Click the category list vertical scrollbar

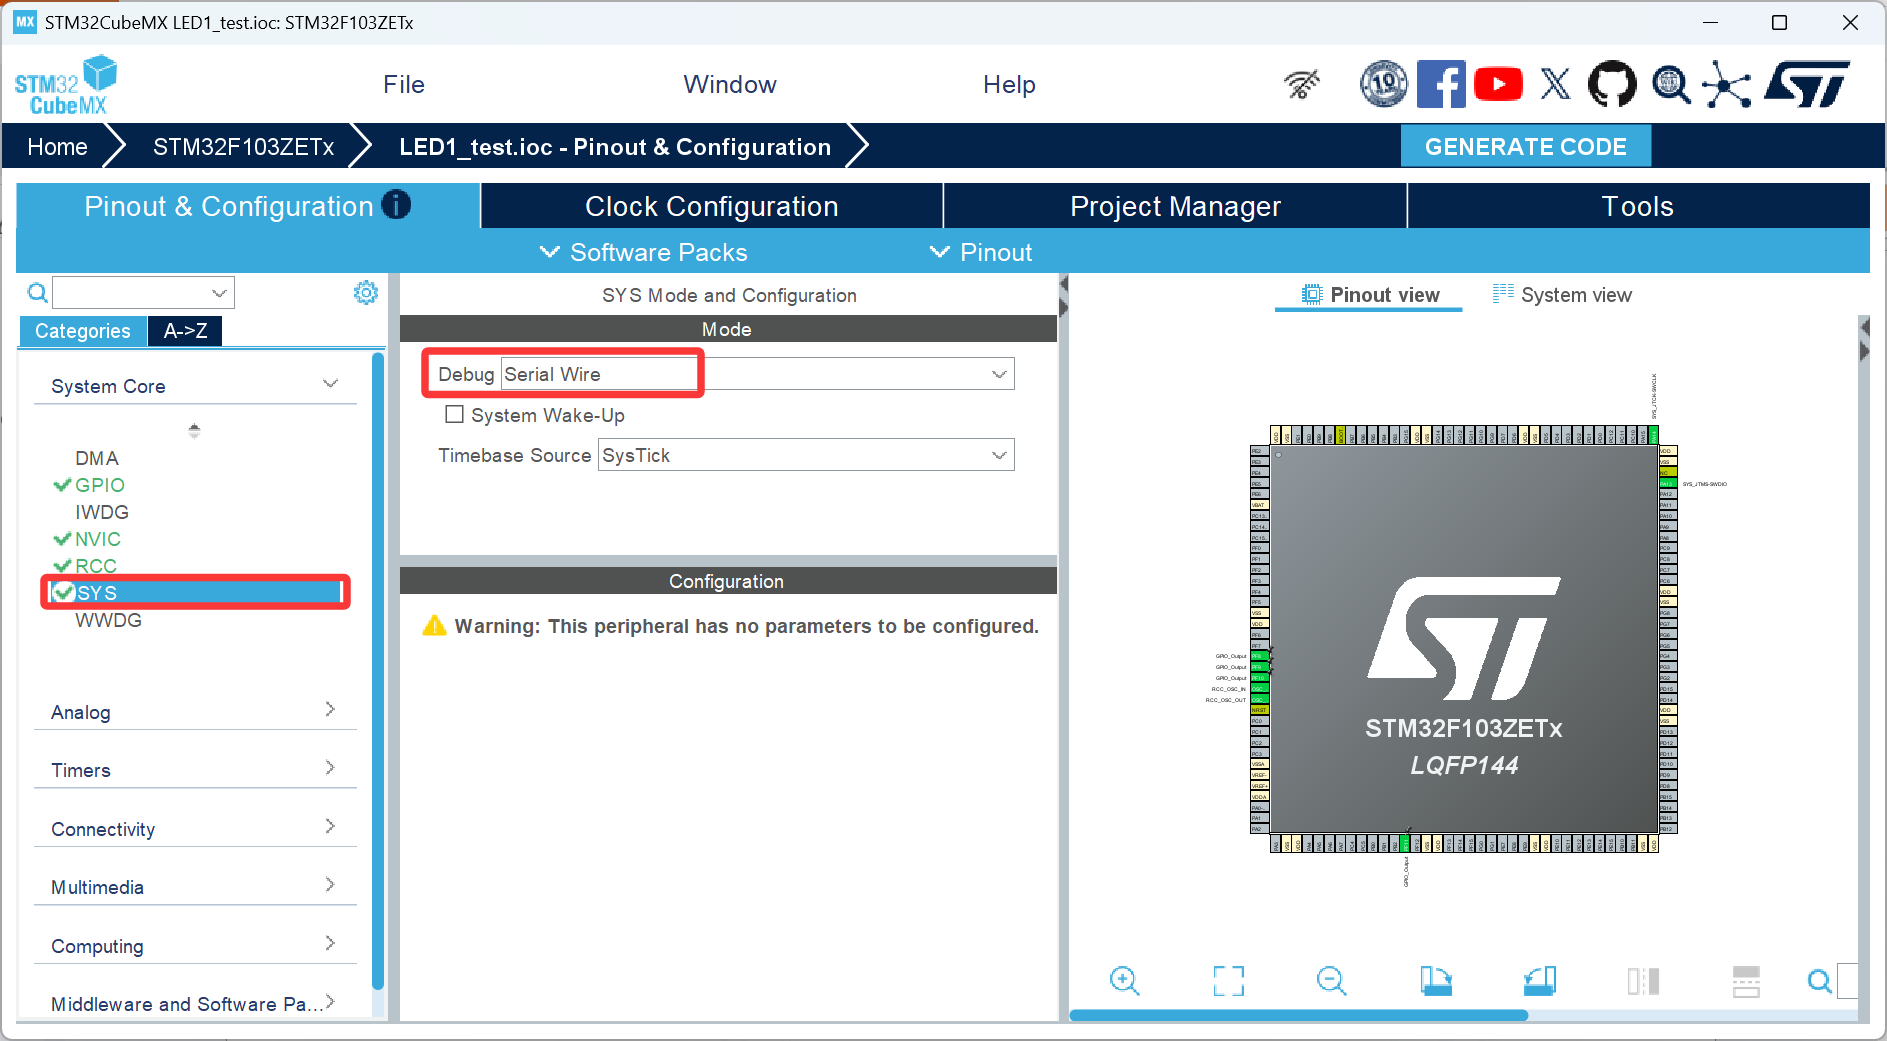tap(378, 670)
